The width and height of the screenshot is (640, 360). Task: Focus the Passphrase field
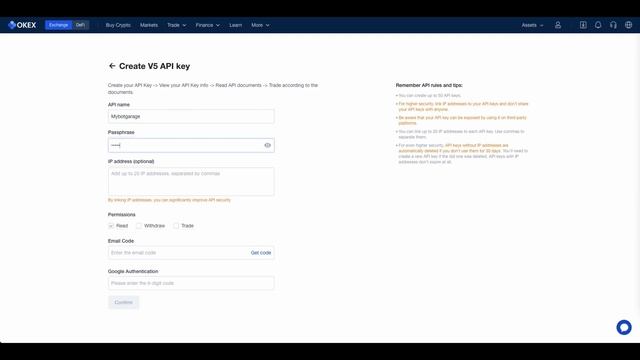click(x=191, y=145)
